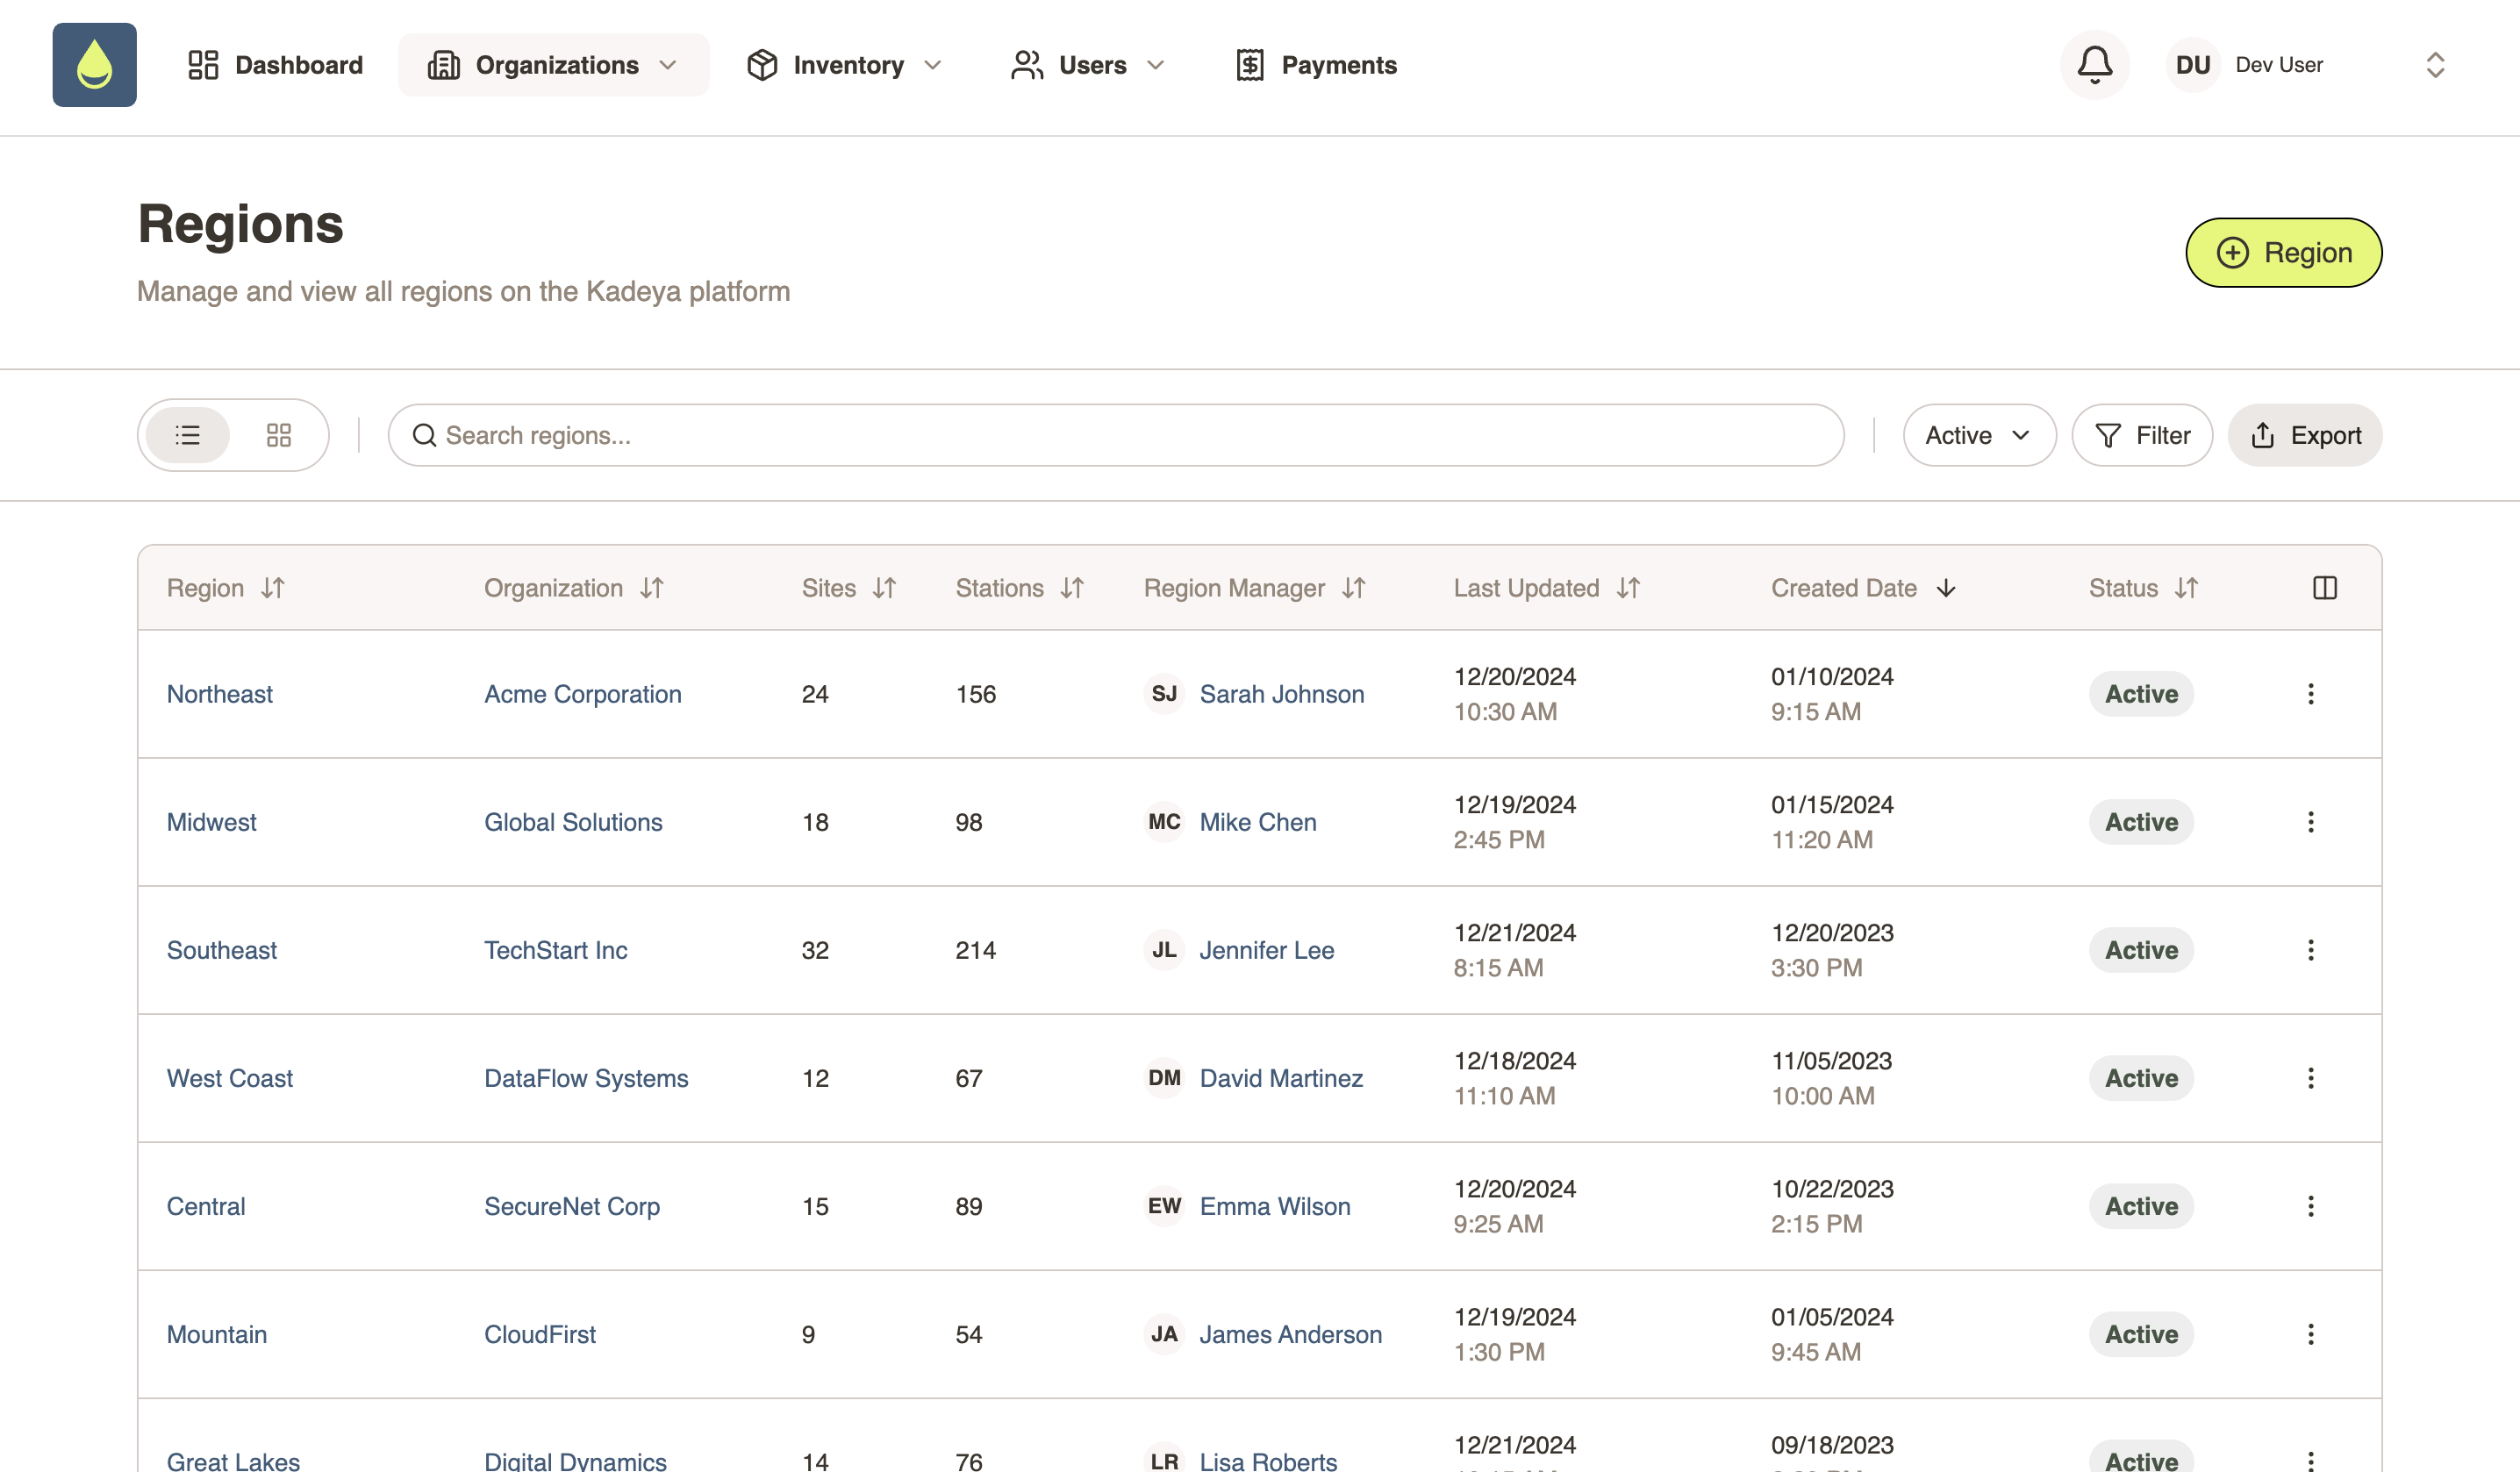
Task: Open row actions menu for Southeast
Action: tap(2310, 950)
